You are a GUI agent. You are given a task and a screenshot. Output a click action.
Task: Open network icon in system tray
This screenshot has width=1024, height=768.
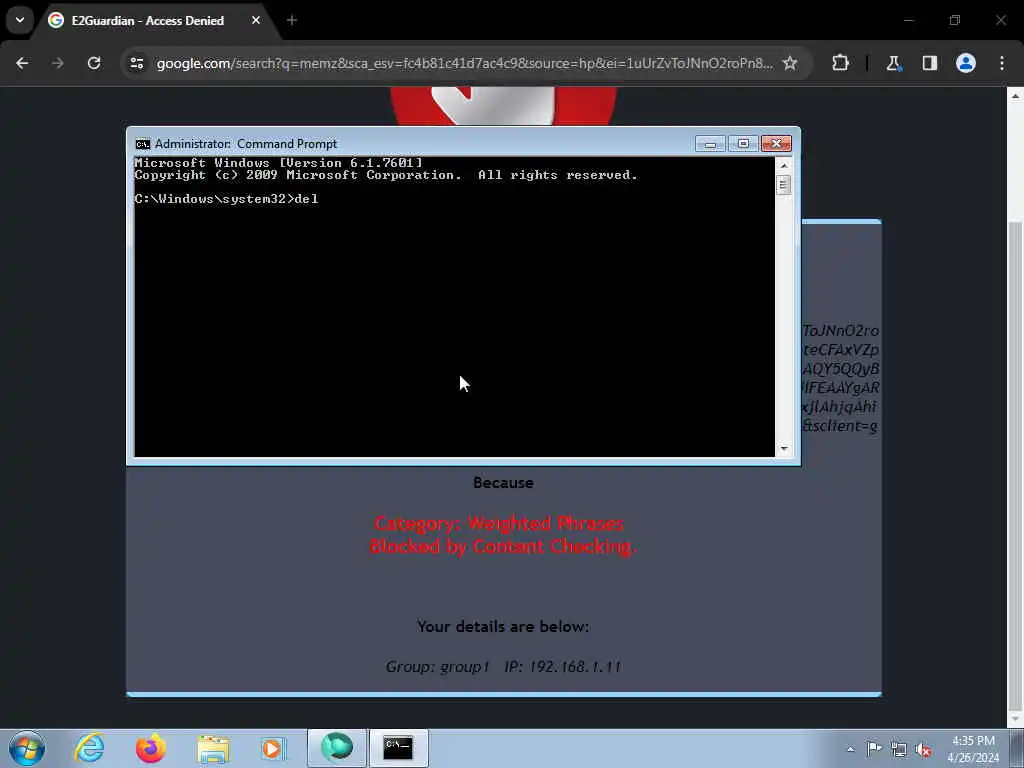point(899,749)
